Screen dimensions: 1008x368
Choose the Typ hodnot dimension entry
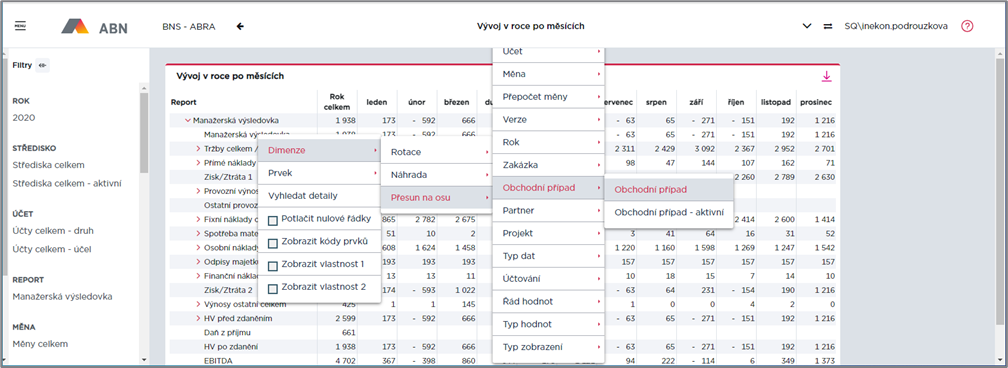[x=548, y=324]
